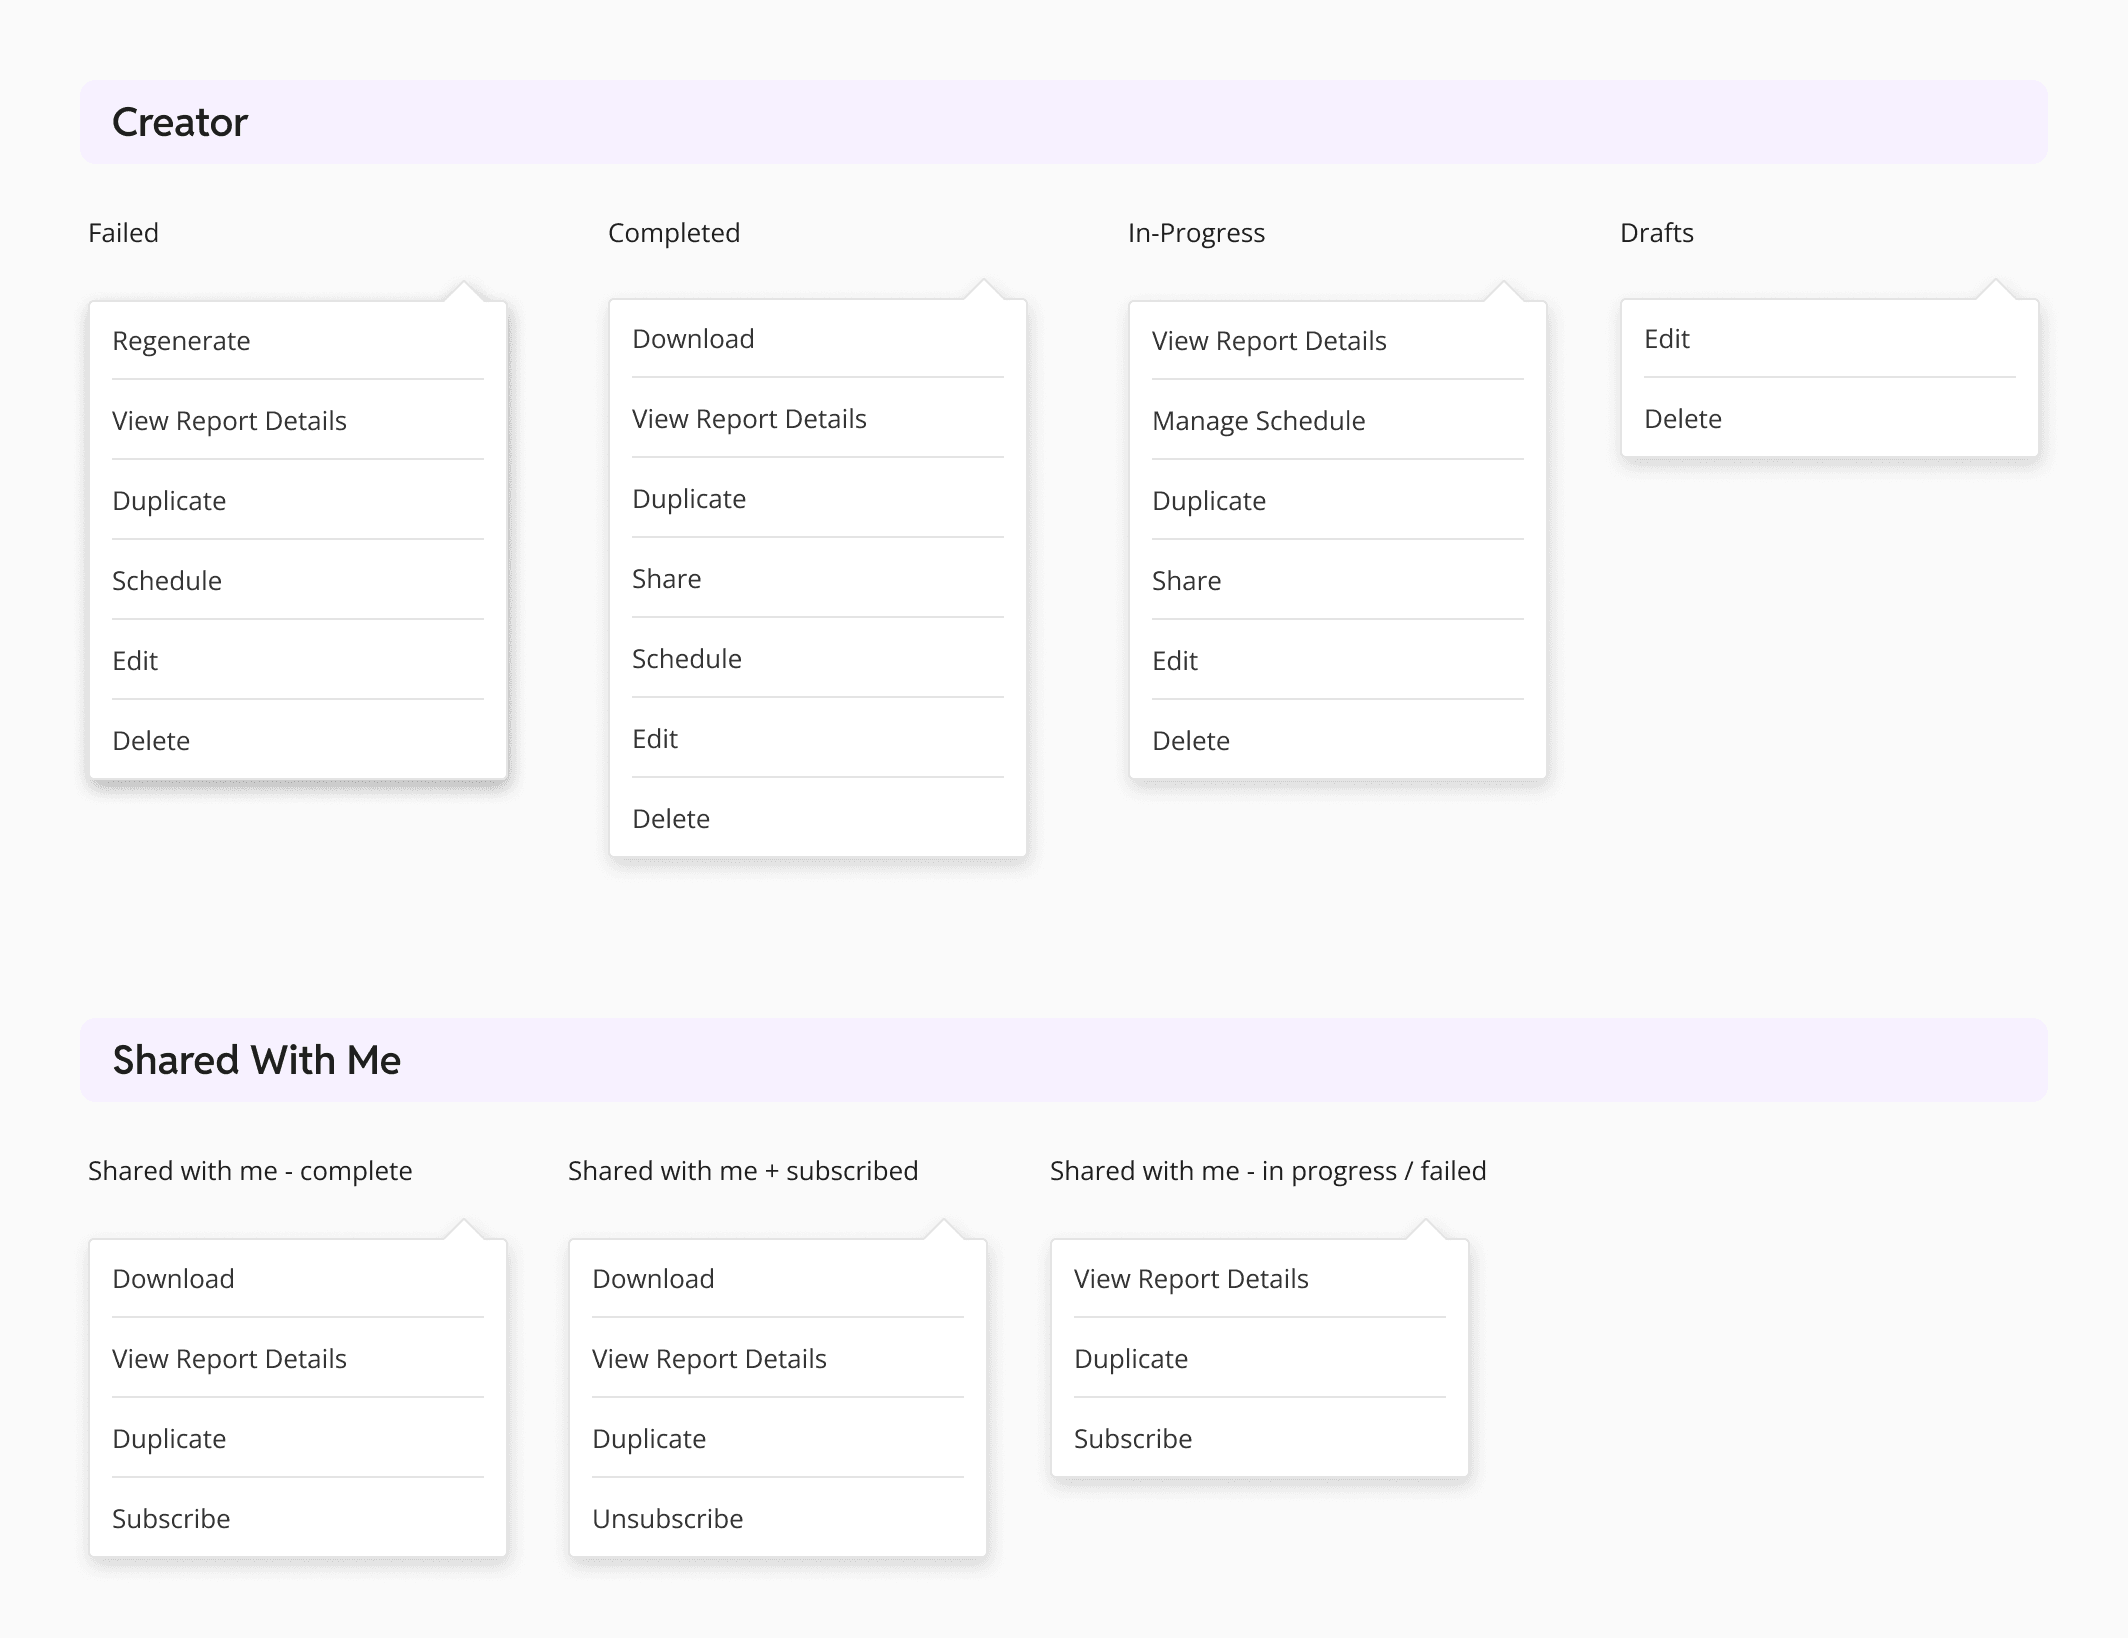The image size is (2128, 1638).
Task: Select Download from the Completed menu
Action: (x=693, y=338)
